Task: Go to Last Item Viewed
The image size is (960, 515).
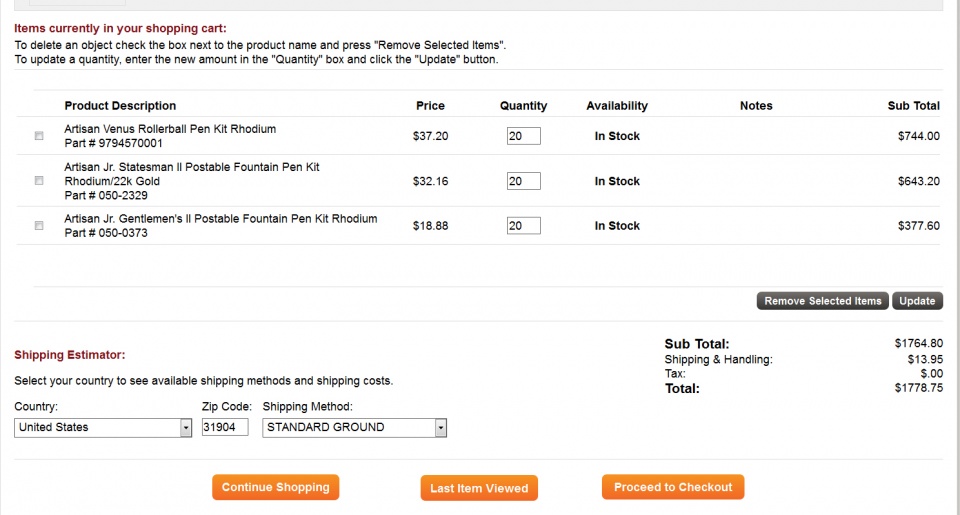Action: [x=479, y=488]
